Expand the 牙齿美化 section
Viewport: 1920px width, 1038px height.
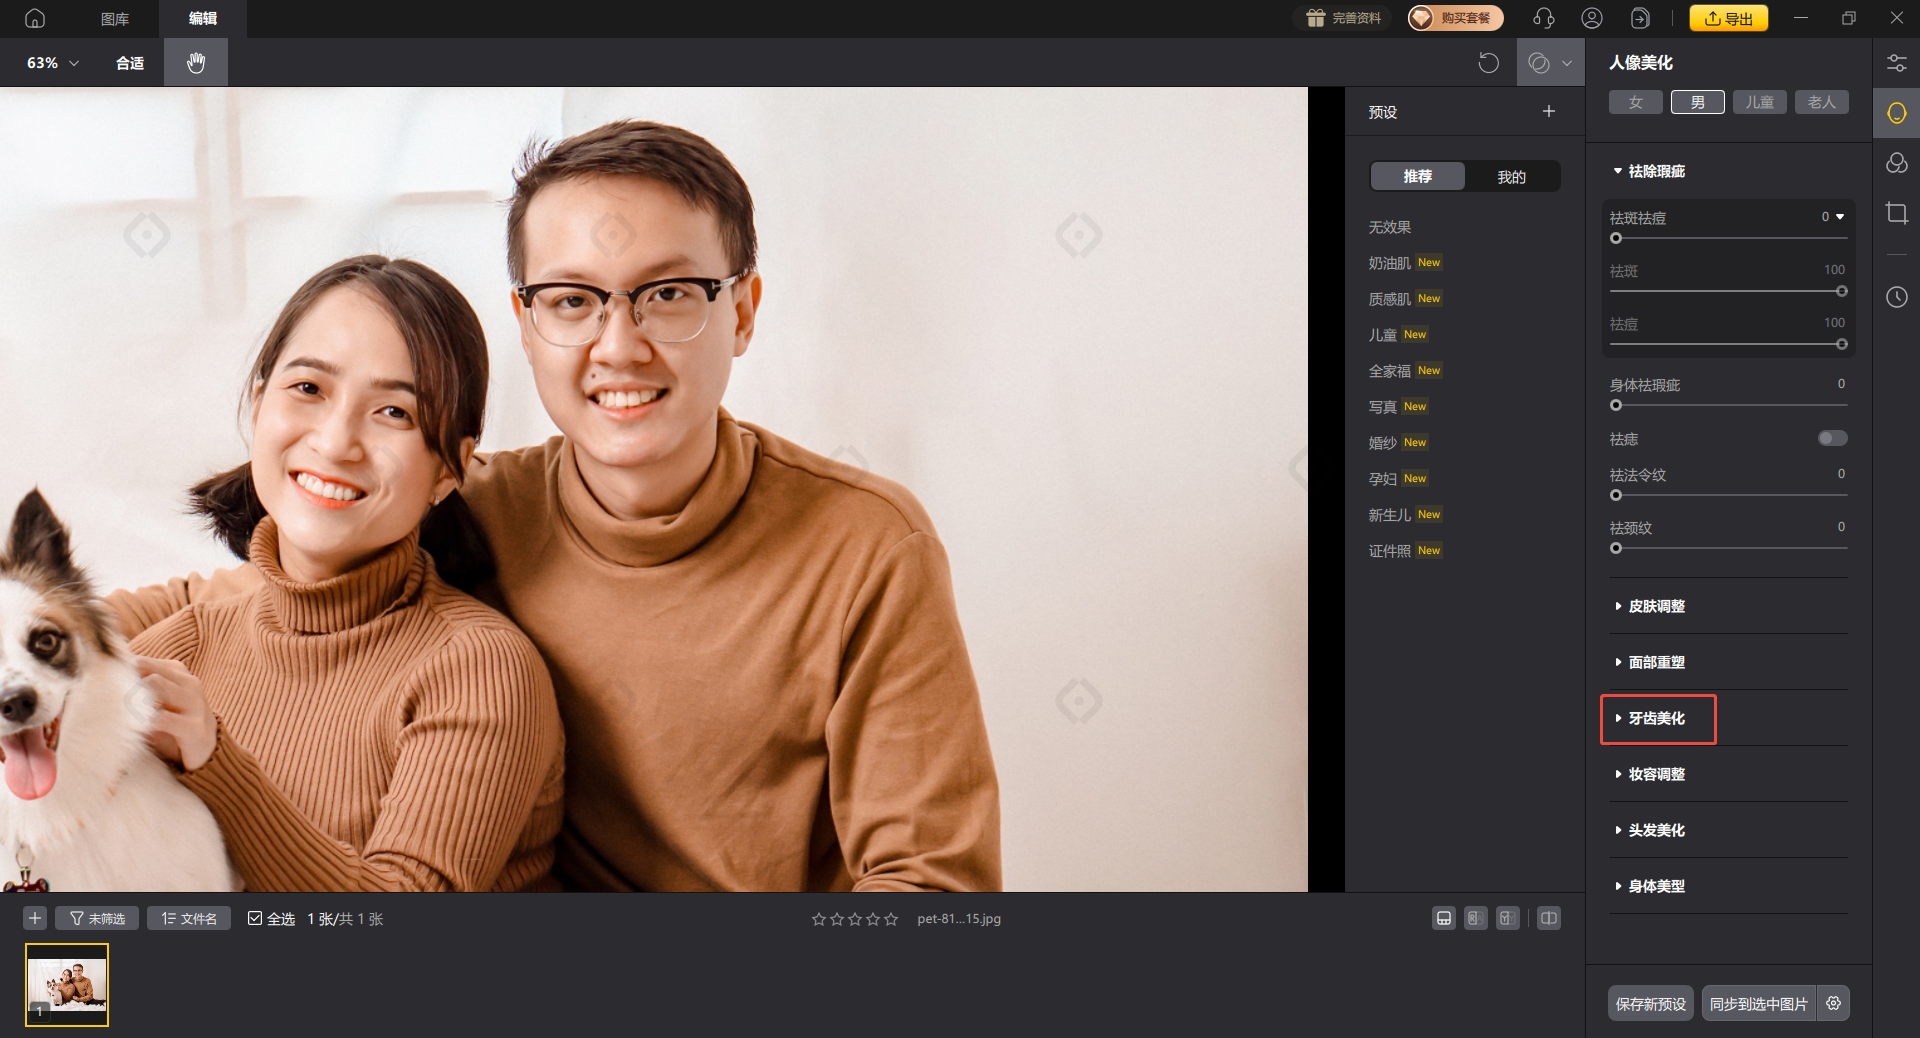coord(1657,718)
